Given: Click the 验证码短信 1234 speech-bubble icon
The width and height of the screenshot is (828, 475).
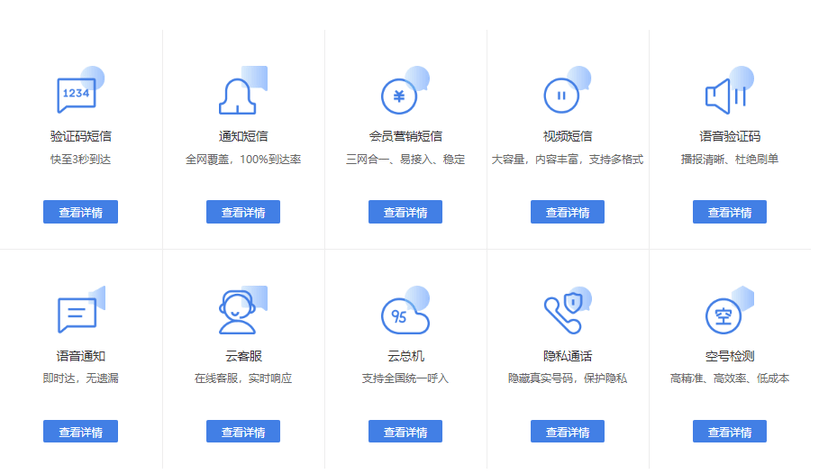Looking at the screenshot, I should [80, 90].
